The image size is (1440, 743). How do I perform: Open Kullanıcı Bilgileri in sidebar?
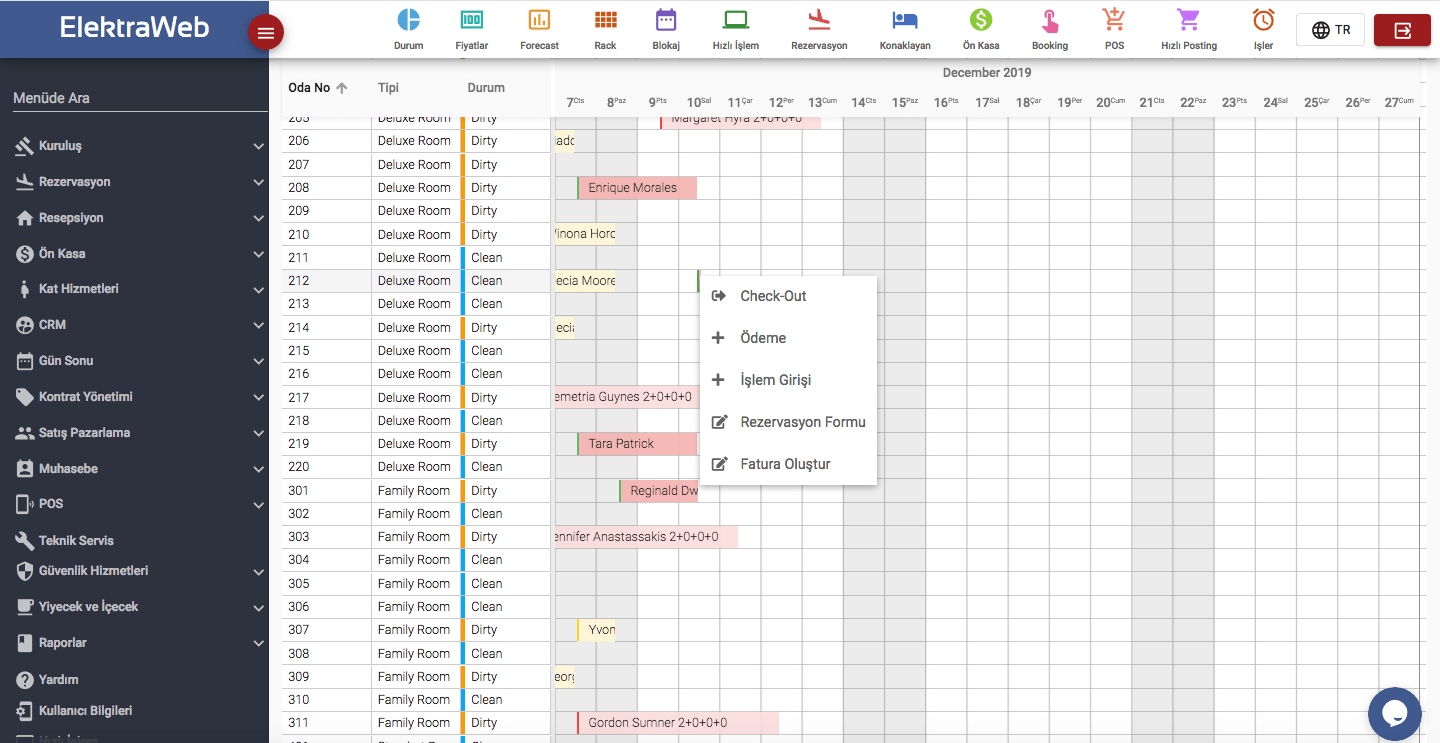click(86, 711)
